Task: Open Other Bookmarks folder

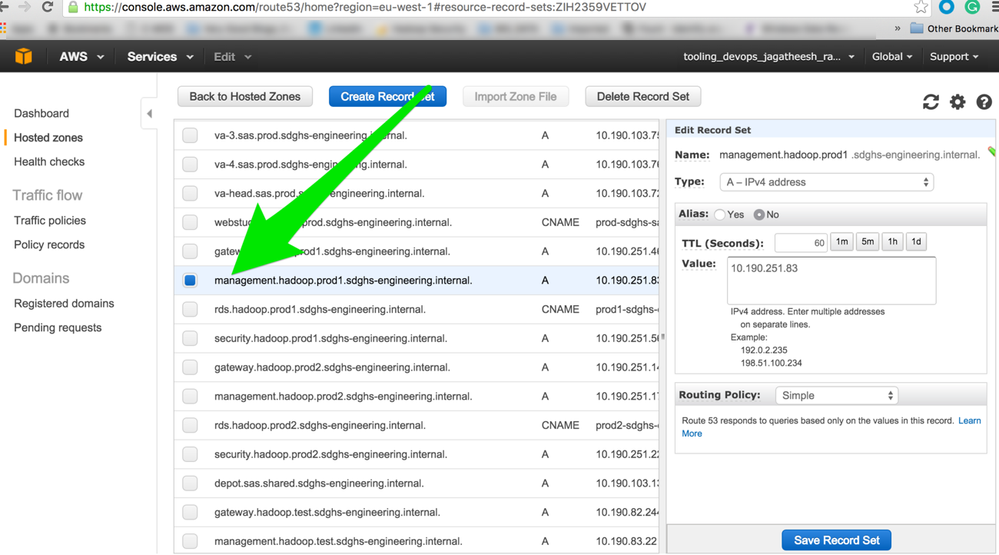Action: coord(954,28)
